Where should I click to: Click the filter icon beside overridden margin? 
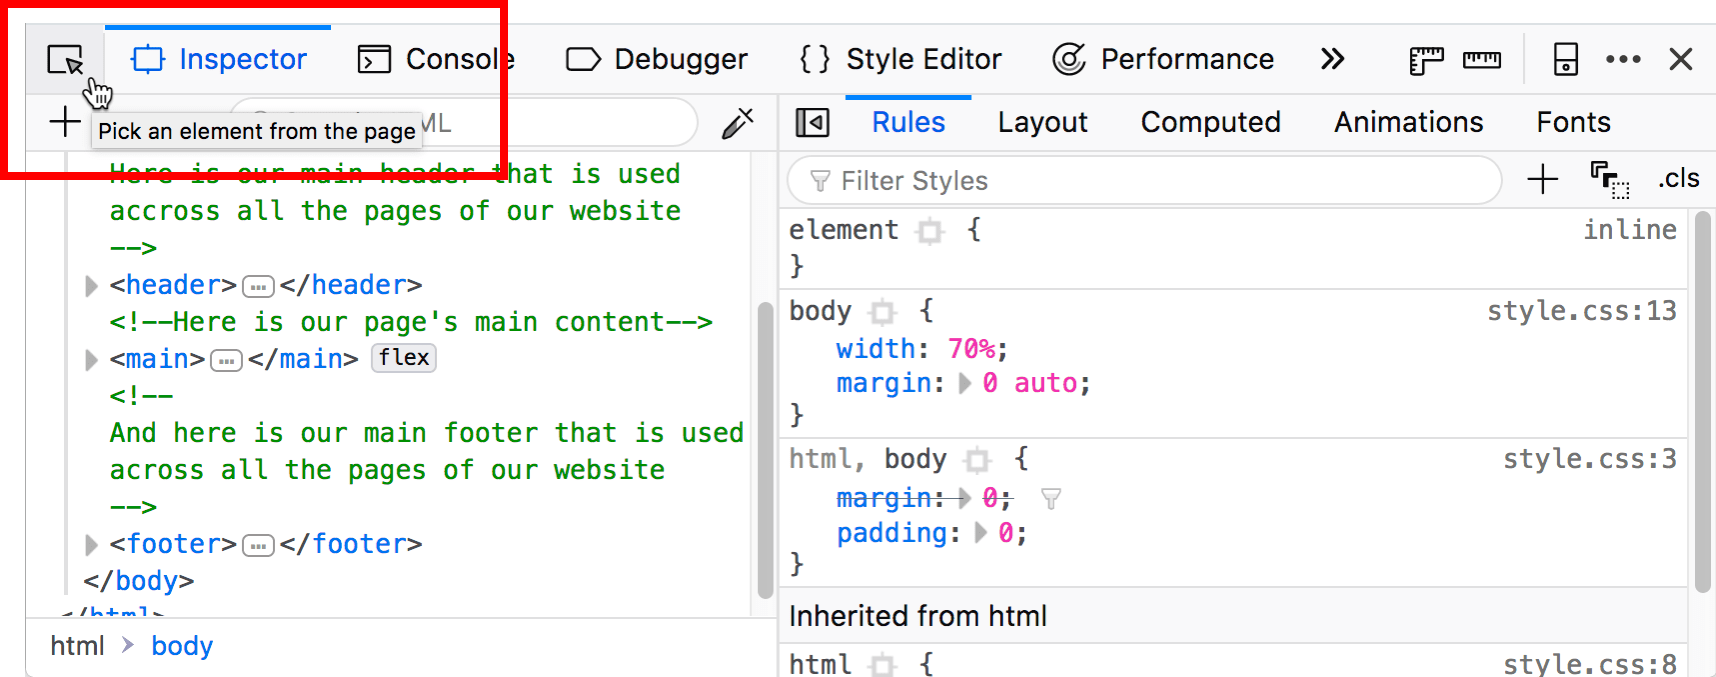pyautogui.click(x=1051, y=498)
